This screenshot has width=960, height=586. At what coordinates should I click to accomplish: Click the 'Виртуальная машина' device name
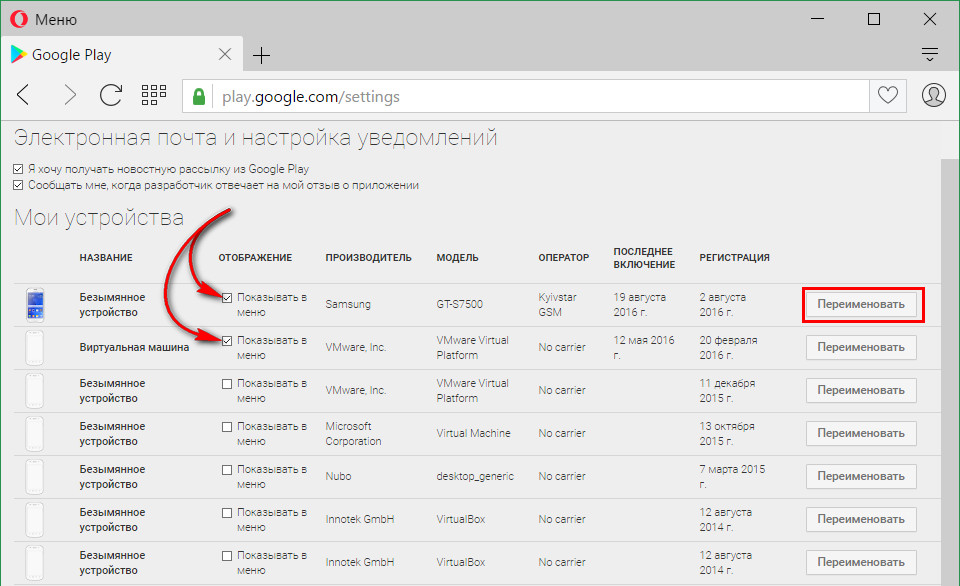tap(134, 347)
